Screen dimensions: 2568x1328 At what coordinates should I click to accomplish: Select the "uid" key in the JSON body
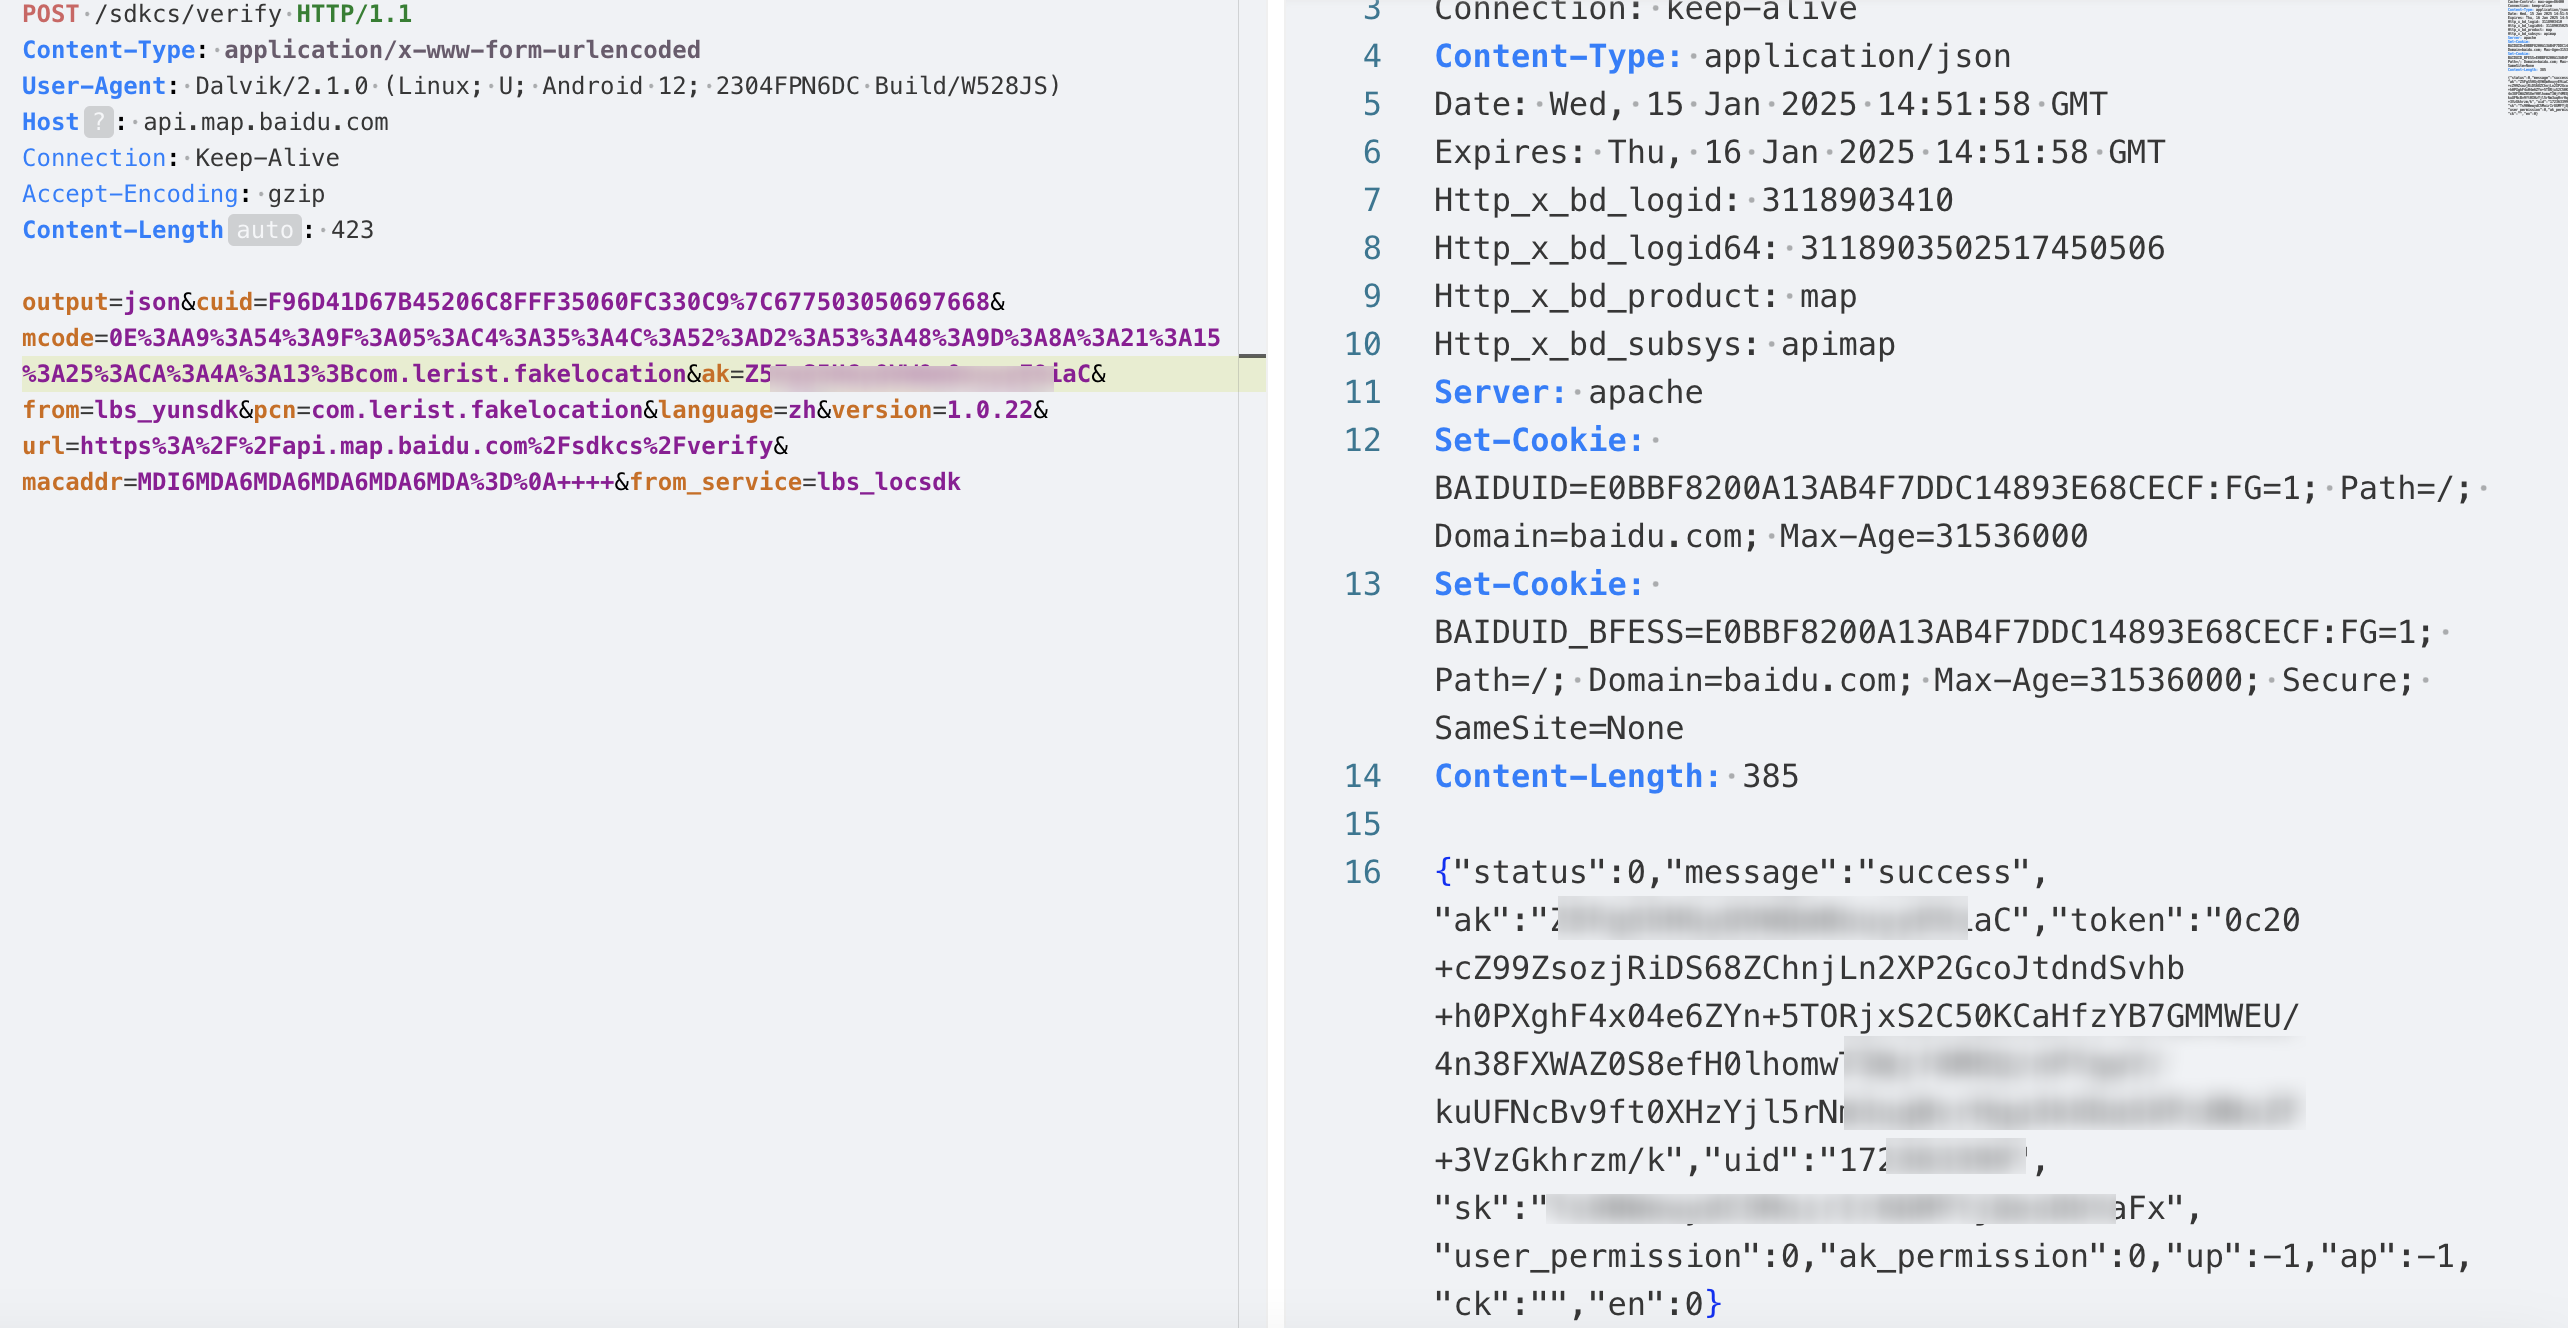pyautogui.click(x=1751, y=1160)
